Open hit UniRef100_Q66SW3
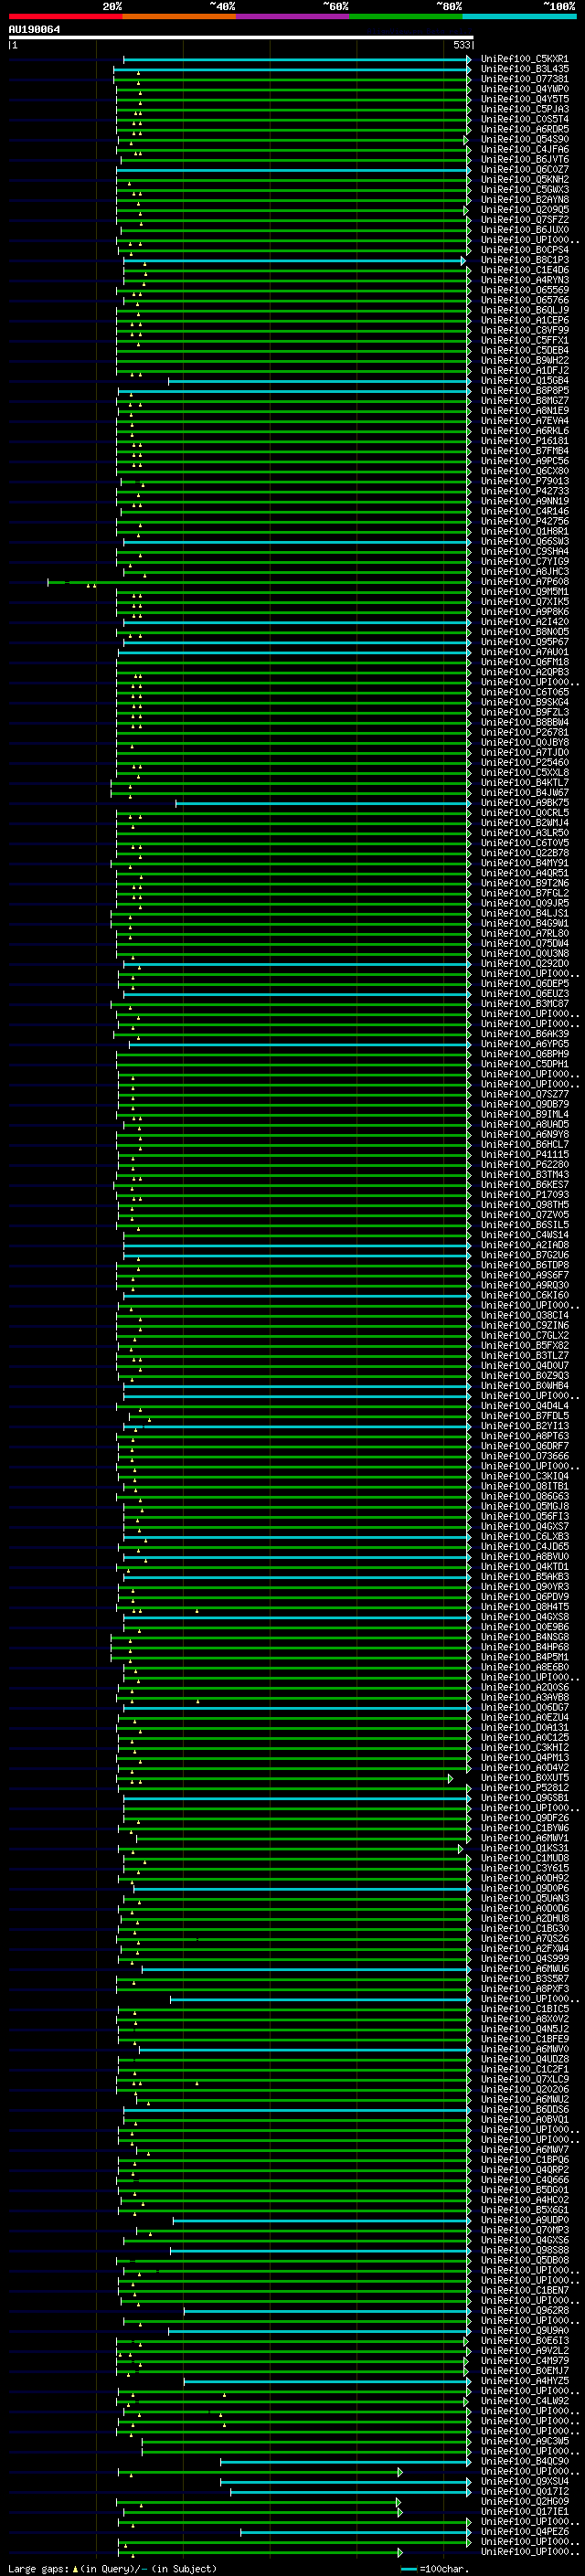The image size is (585, 2576). tap(525, 542)
